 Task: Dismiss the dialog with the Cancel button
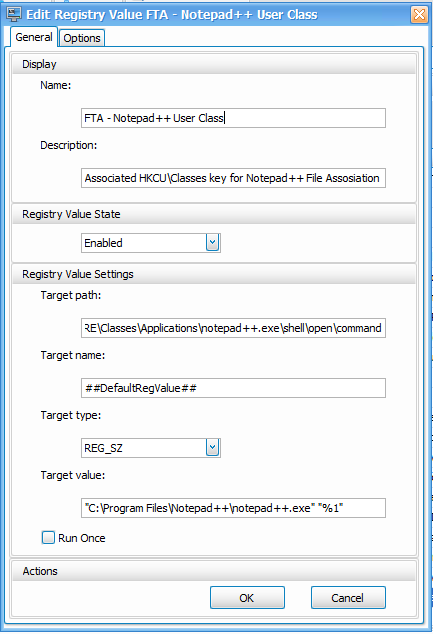pyautogui.click(x=348, y=598)
